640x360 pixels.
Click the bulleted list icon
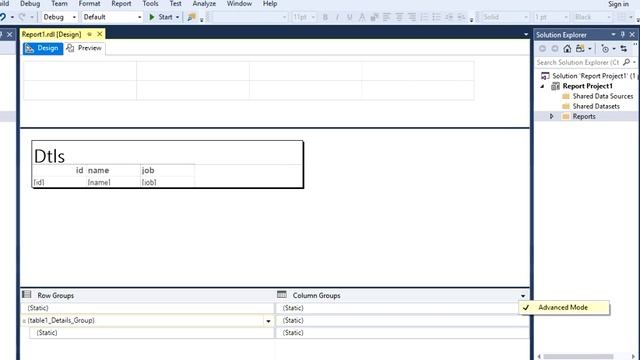436,17
